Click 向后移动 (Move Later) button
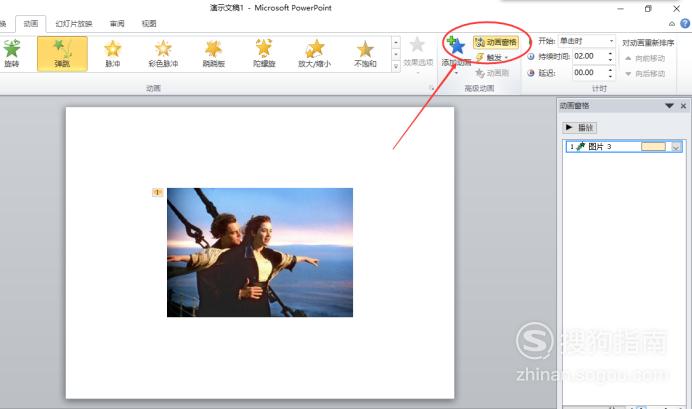Viewport: 692px width, 409px height. click(645, 74)
